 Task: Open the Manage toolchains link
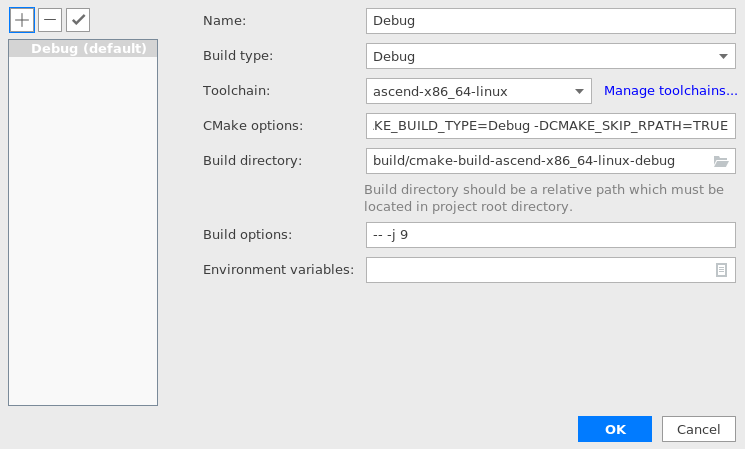(670, 91)
